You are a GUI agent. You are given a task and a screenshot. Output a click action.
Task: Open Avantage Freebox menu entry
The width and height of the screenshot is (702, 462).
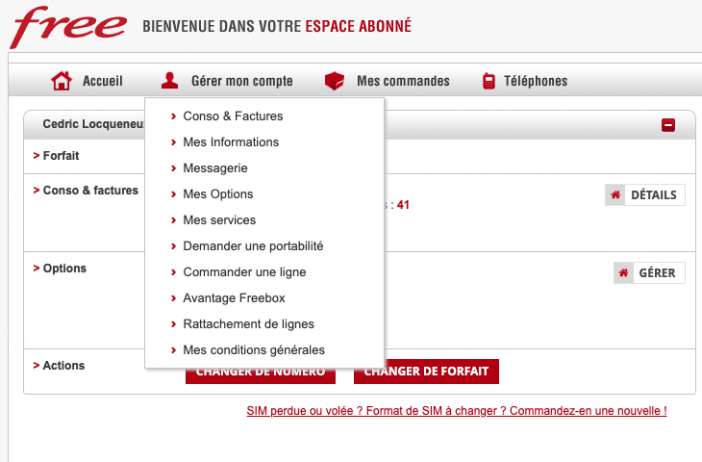(x=234, y=298)
